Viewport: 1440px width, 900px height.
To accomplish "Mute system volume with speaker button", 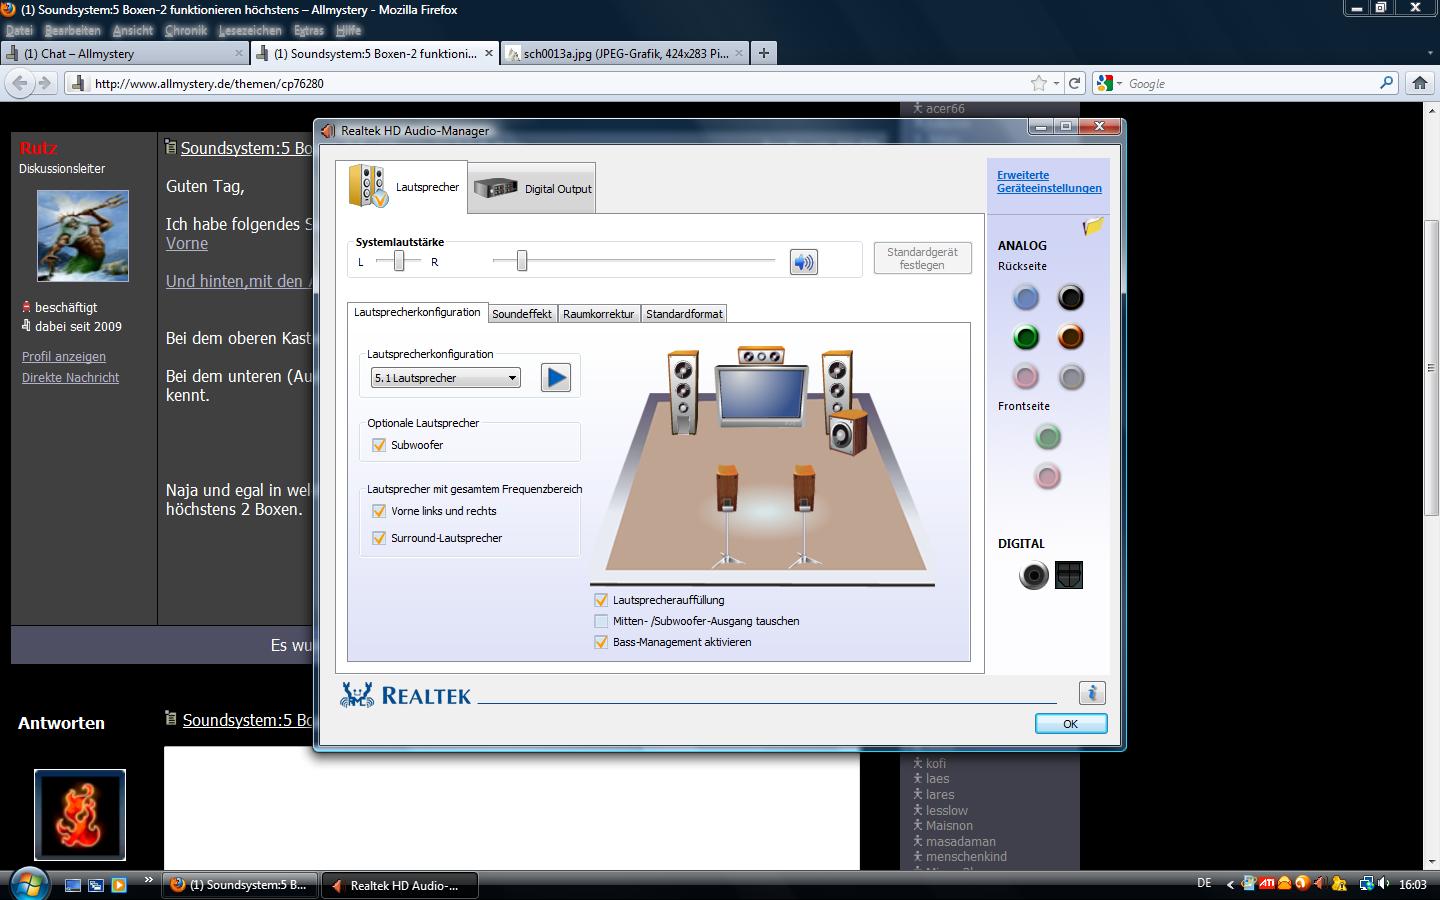I will pyautogui.click(x=804, y=262).
